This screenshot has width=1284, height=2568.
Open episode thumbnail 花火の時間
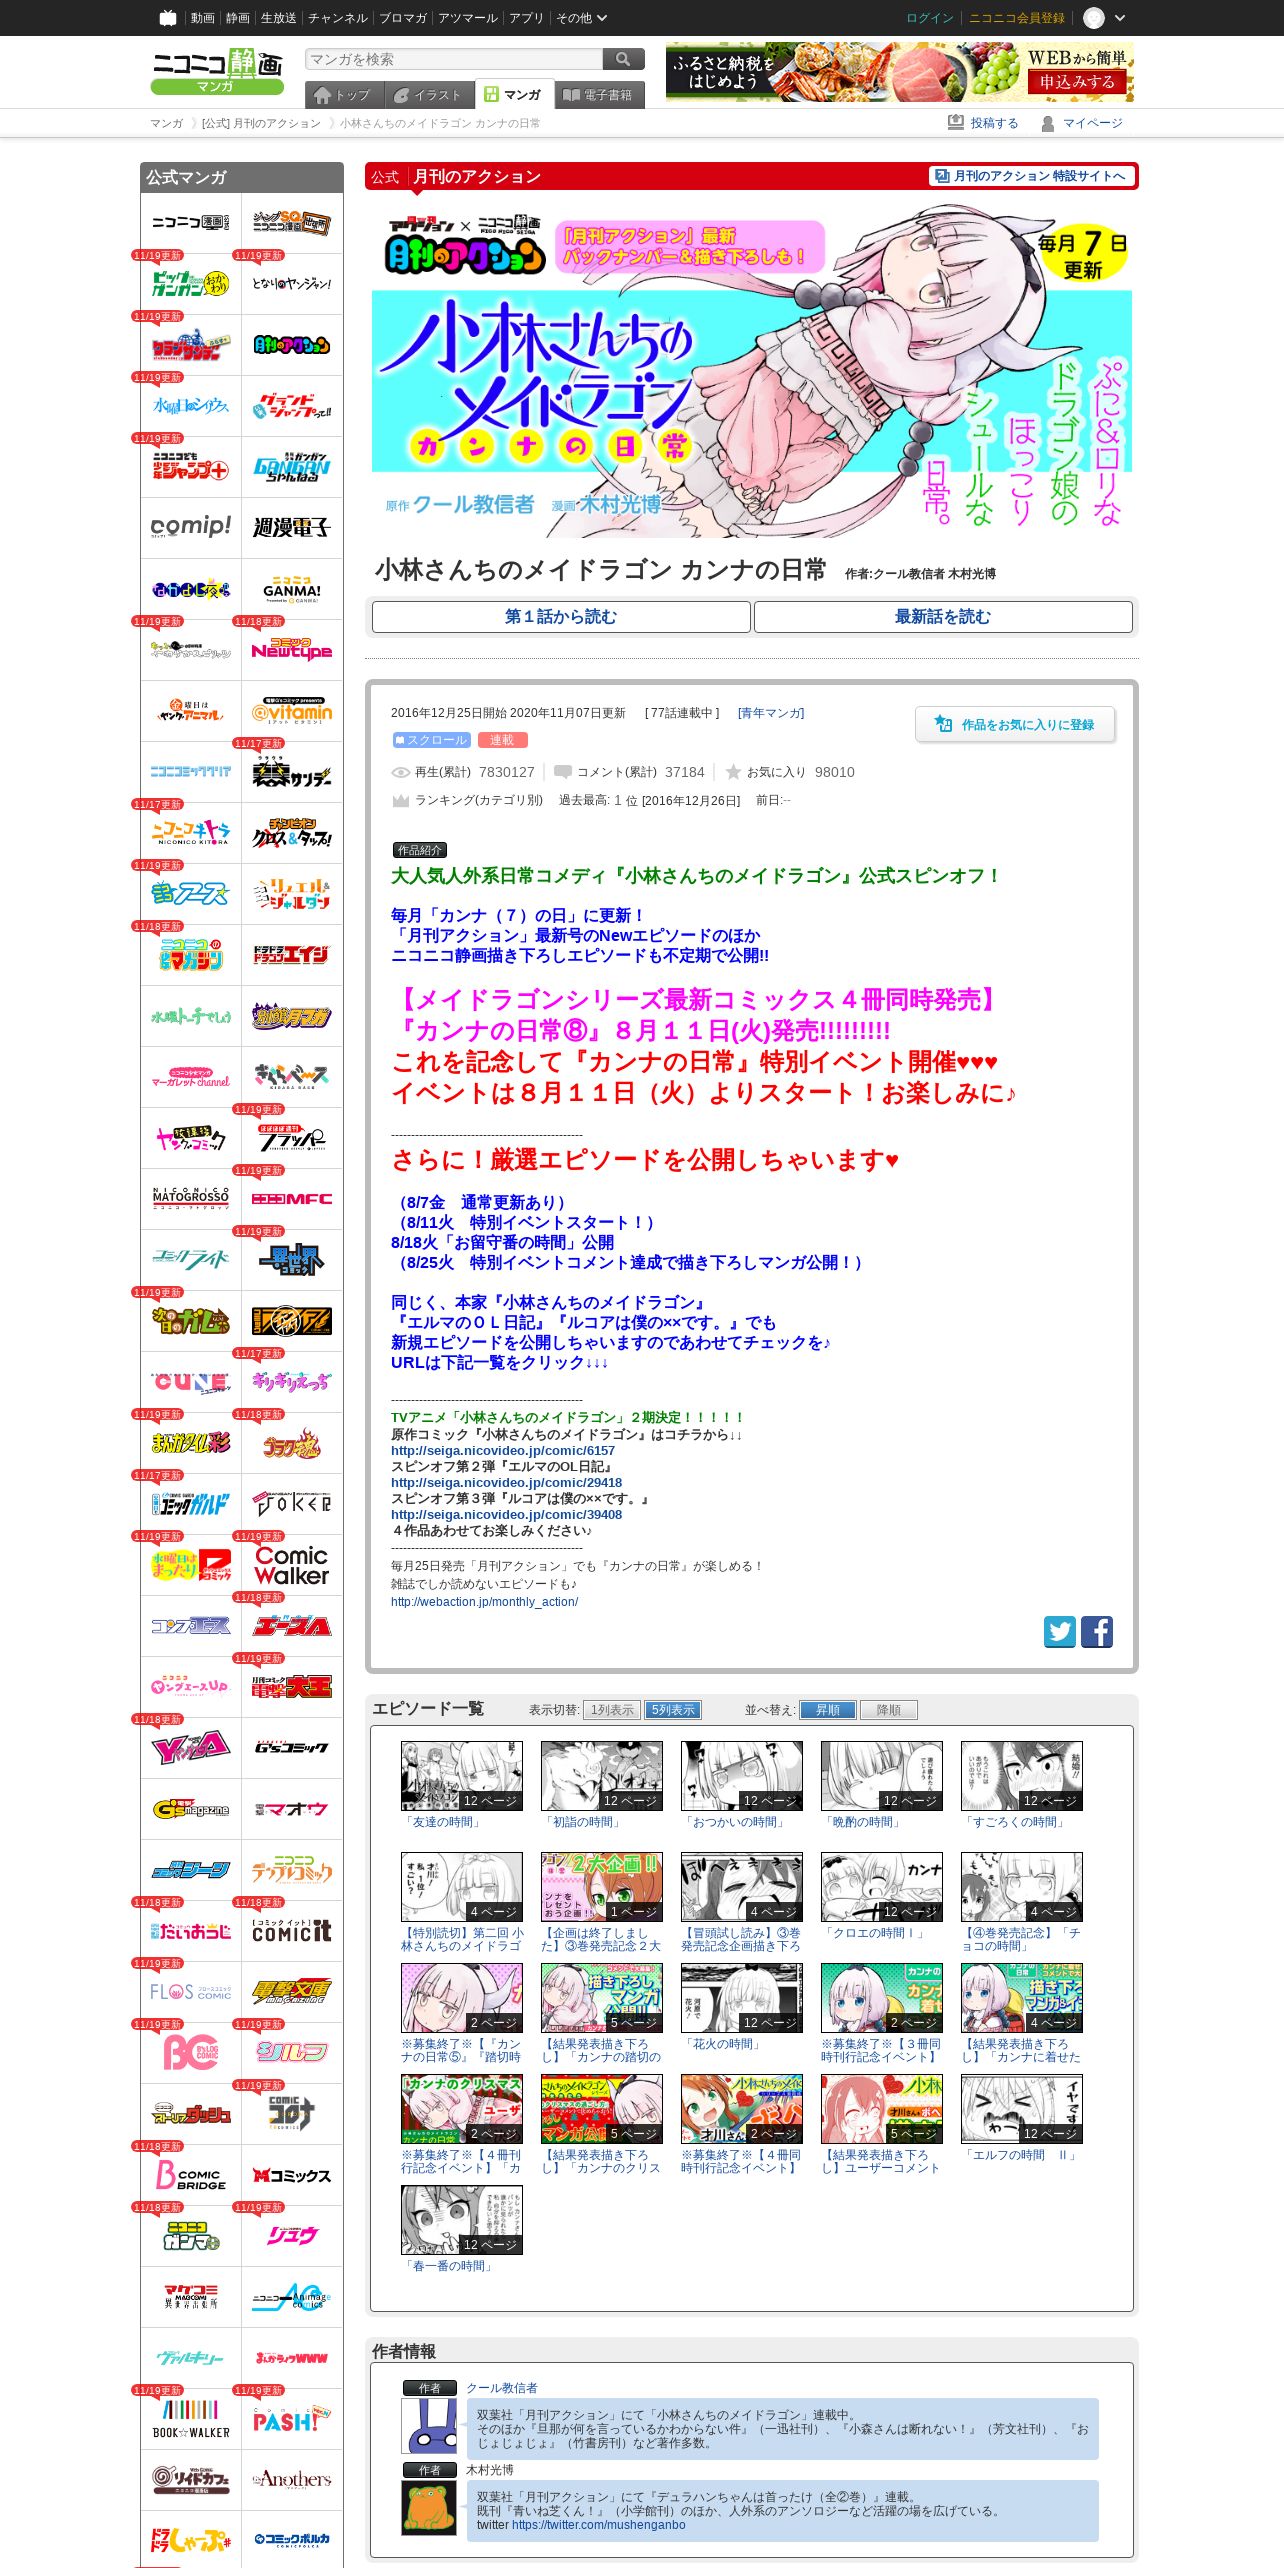[x=741, y=1998]
